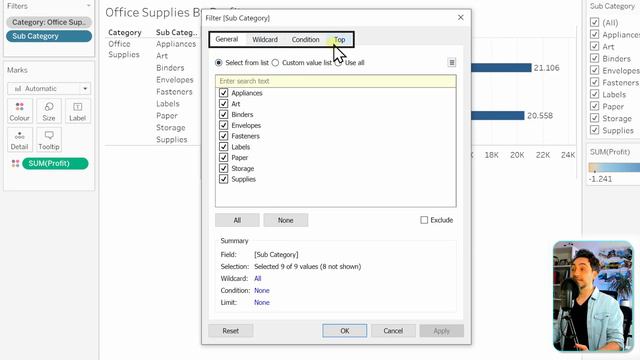
Task: Click the 21.106 profit bar in chart
Action: point(501,68)
